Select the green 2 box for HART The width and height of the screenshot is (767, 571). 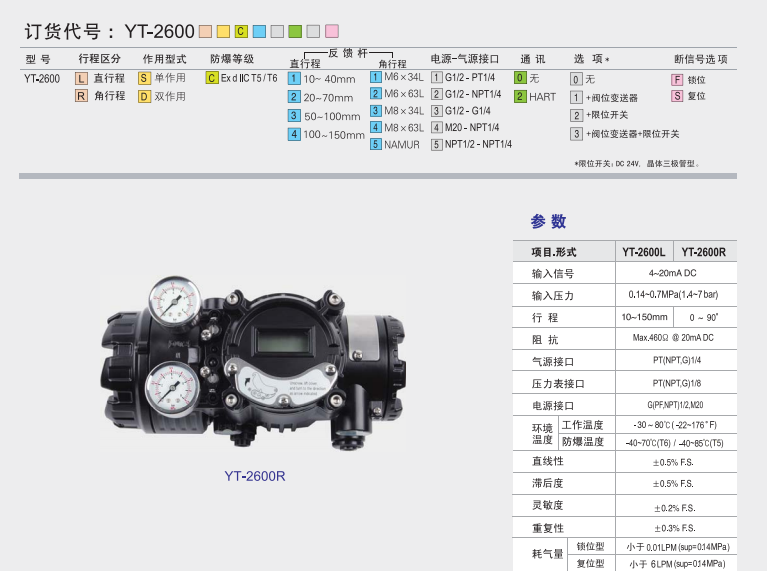(520, 96)
